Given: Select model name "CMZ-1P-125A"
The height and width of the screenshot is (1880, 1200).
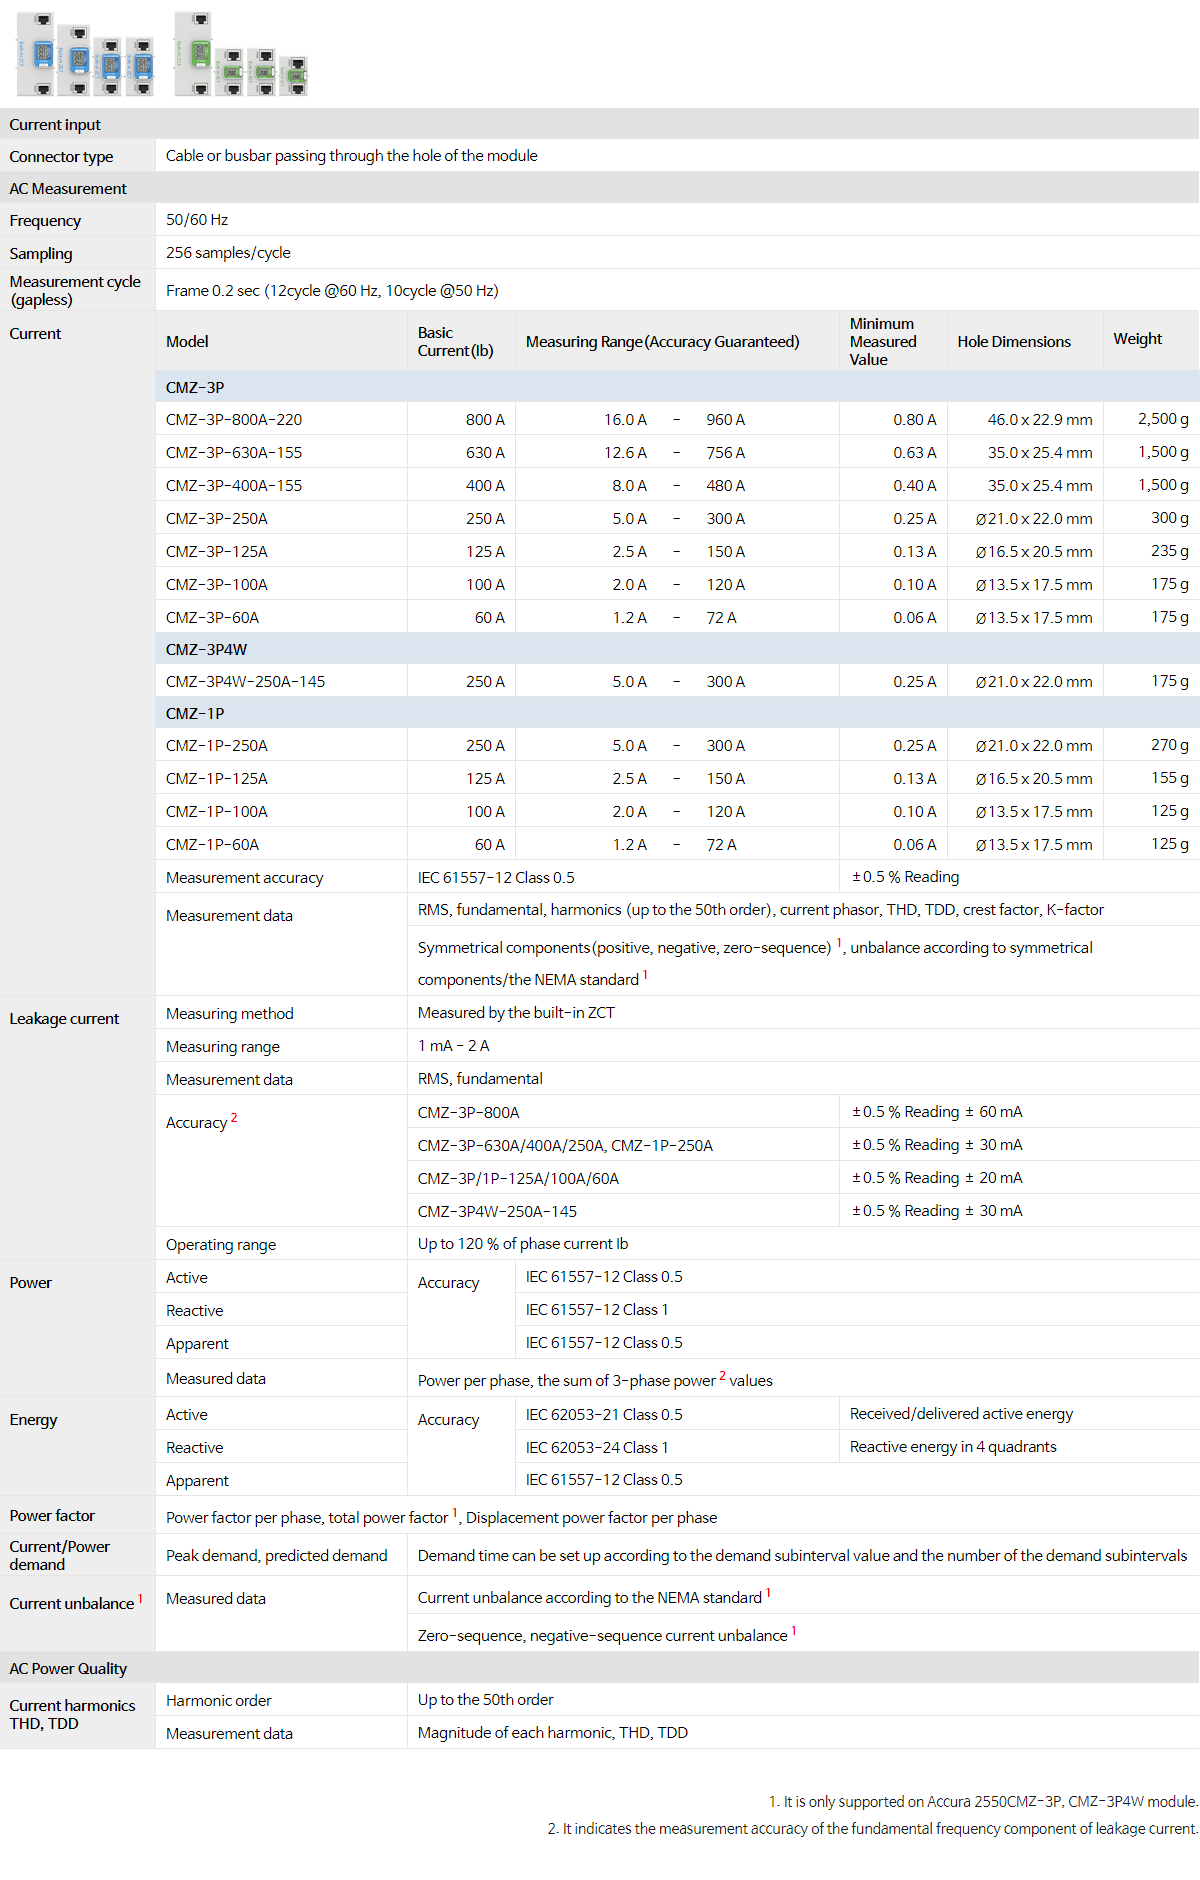Looking at the screenshot, I should click(217, 779).
